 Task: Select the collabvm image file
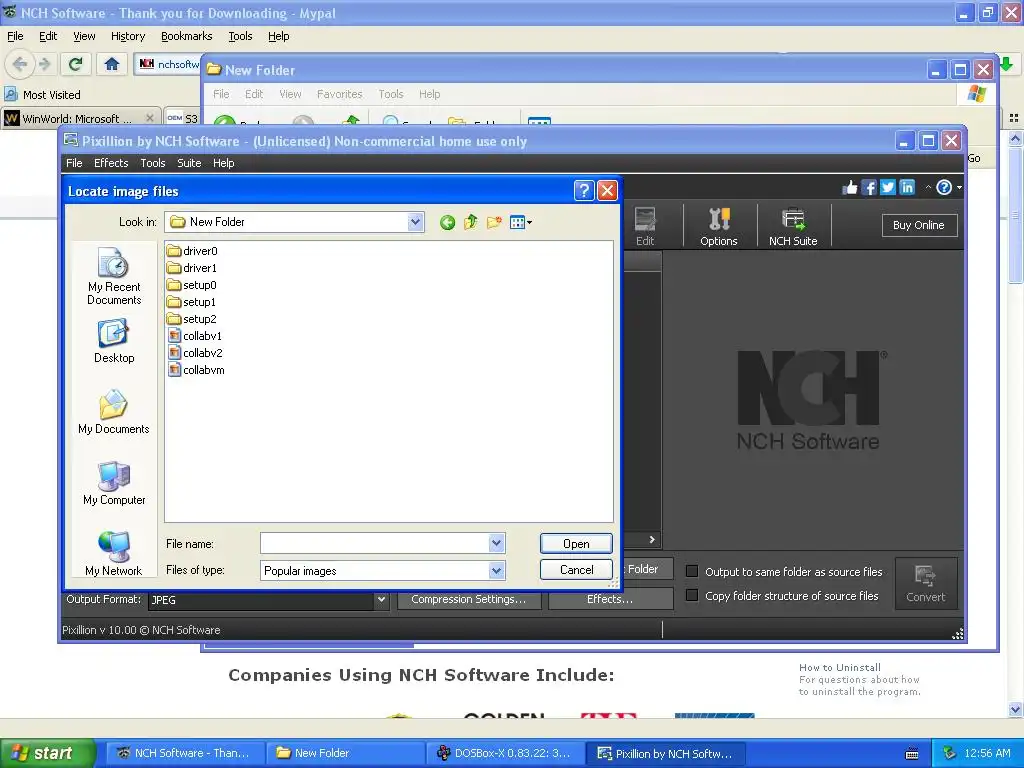pos(197,370)
